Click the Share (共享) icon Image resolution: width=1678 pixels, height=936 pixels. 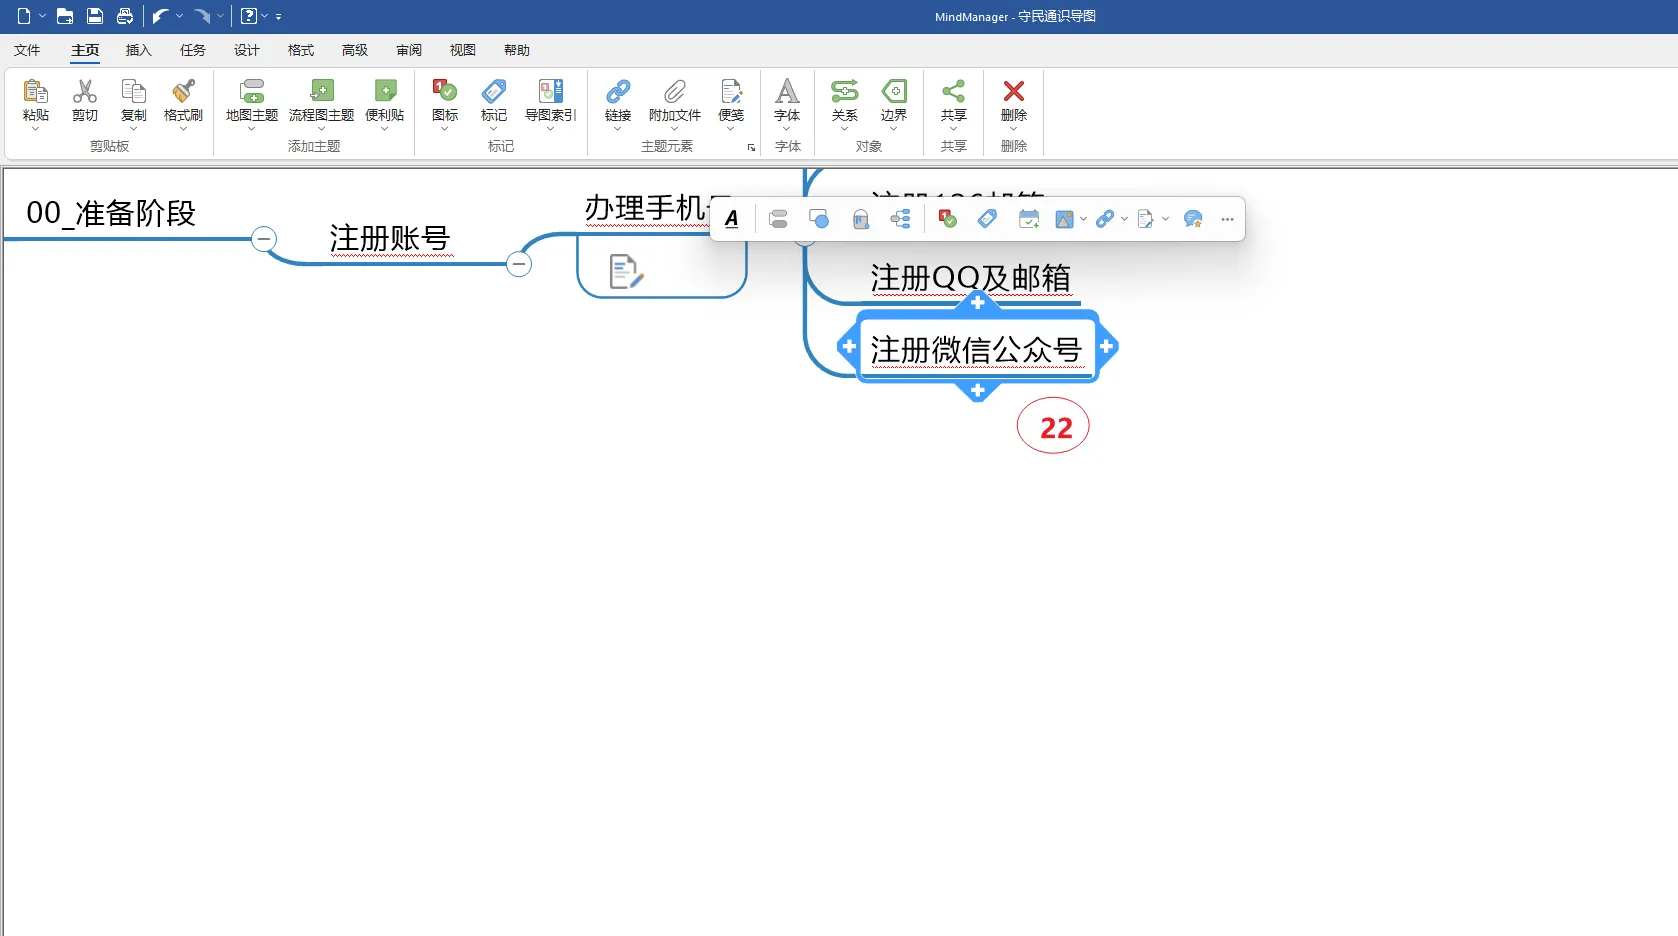coord(954,92)
